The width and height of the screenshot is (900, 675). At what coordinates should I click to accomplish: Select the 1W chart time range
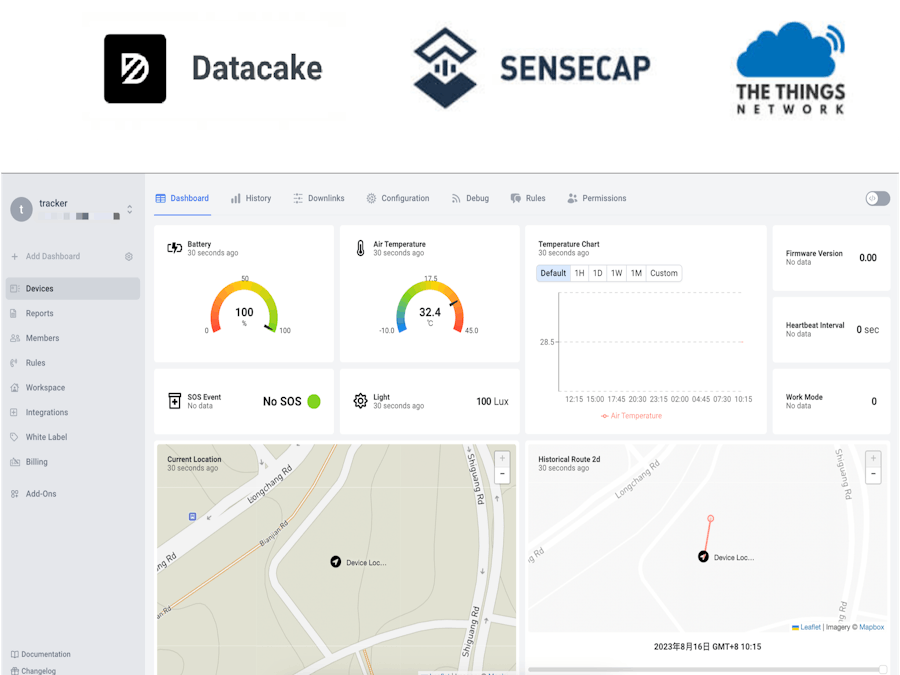[x=616, y=273]
